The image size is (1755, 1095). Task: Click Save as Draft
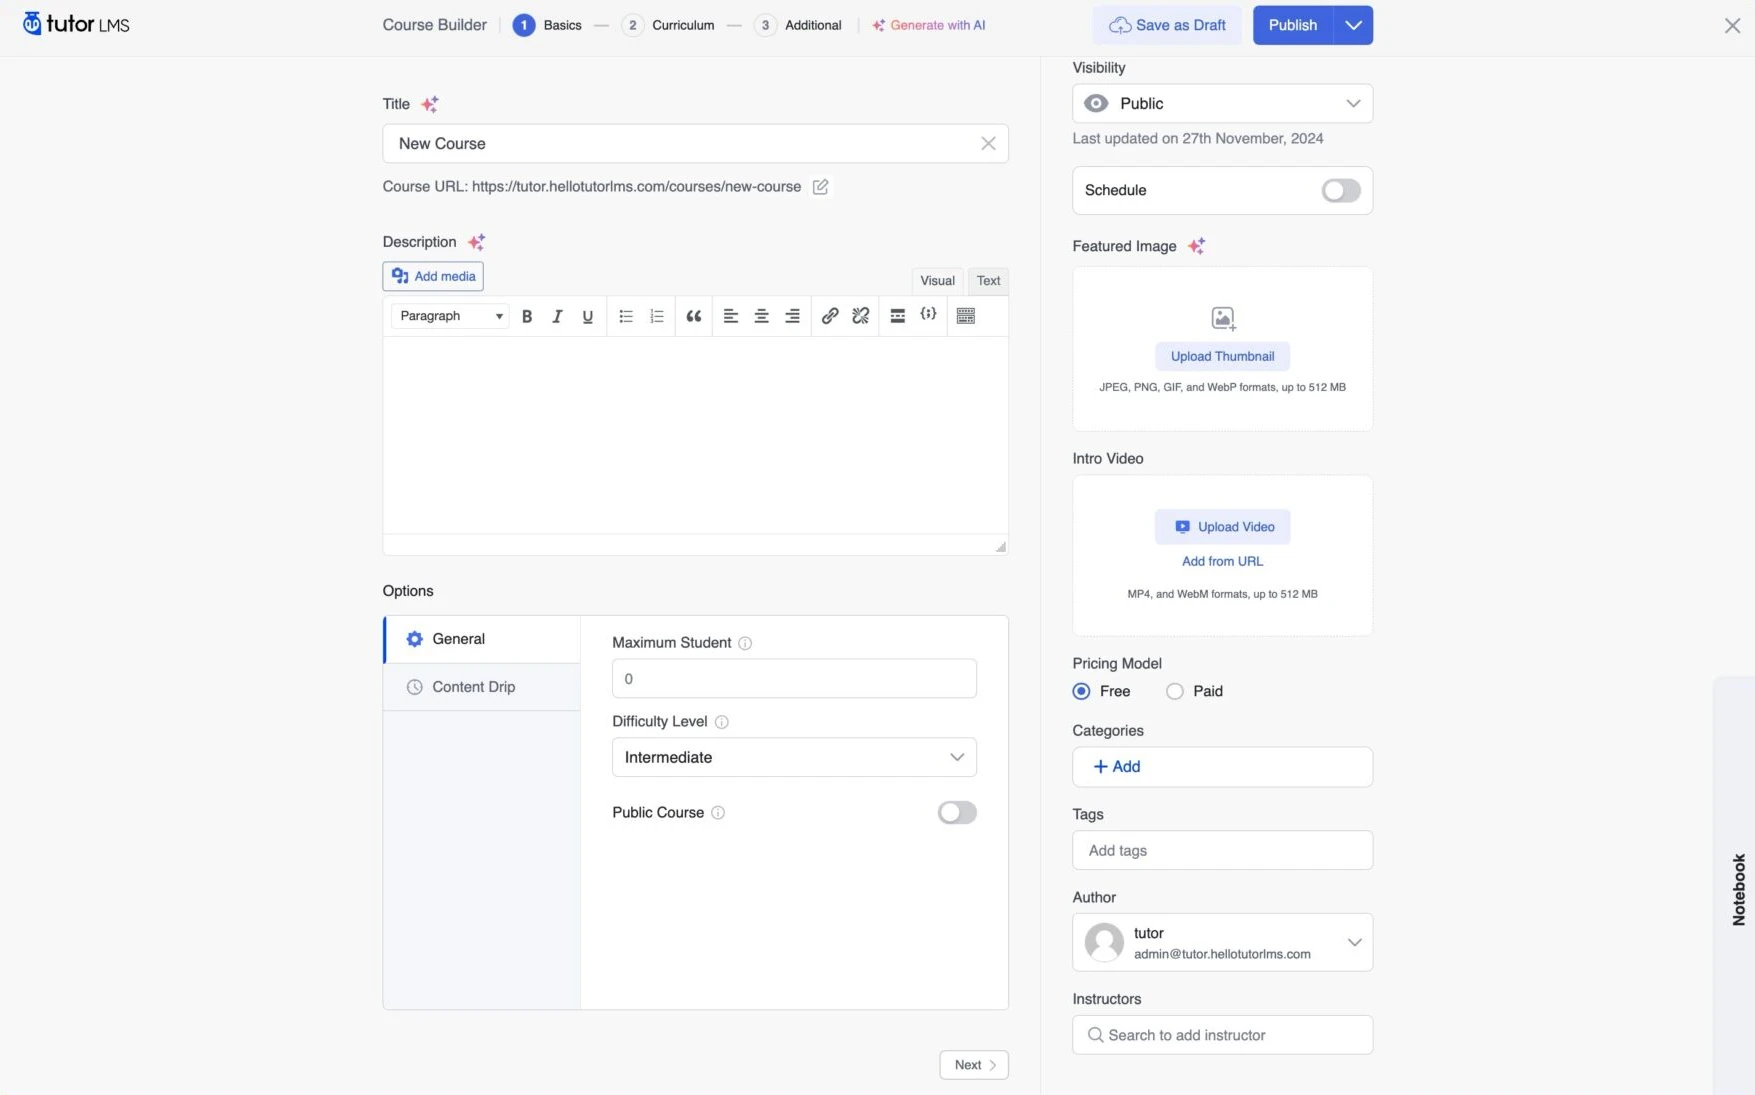click(1166, 25)
